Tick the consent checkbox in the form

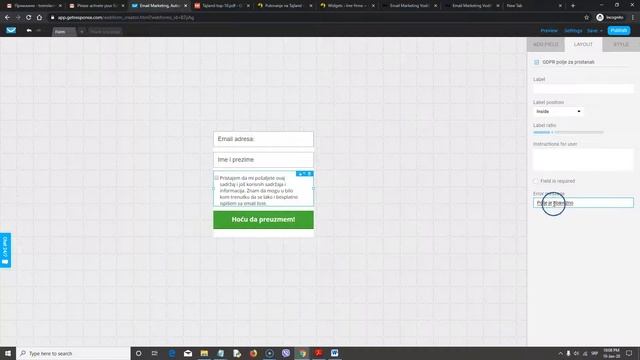click(x=217, y=178)
